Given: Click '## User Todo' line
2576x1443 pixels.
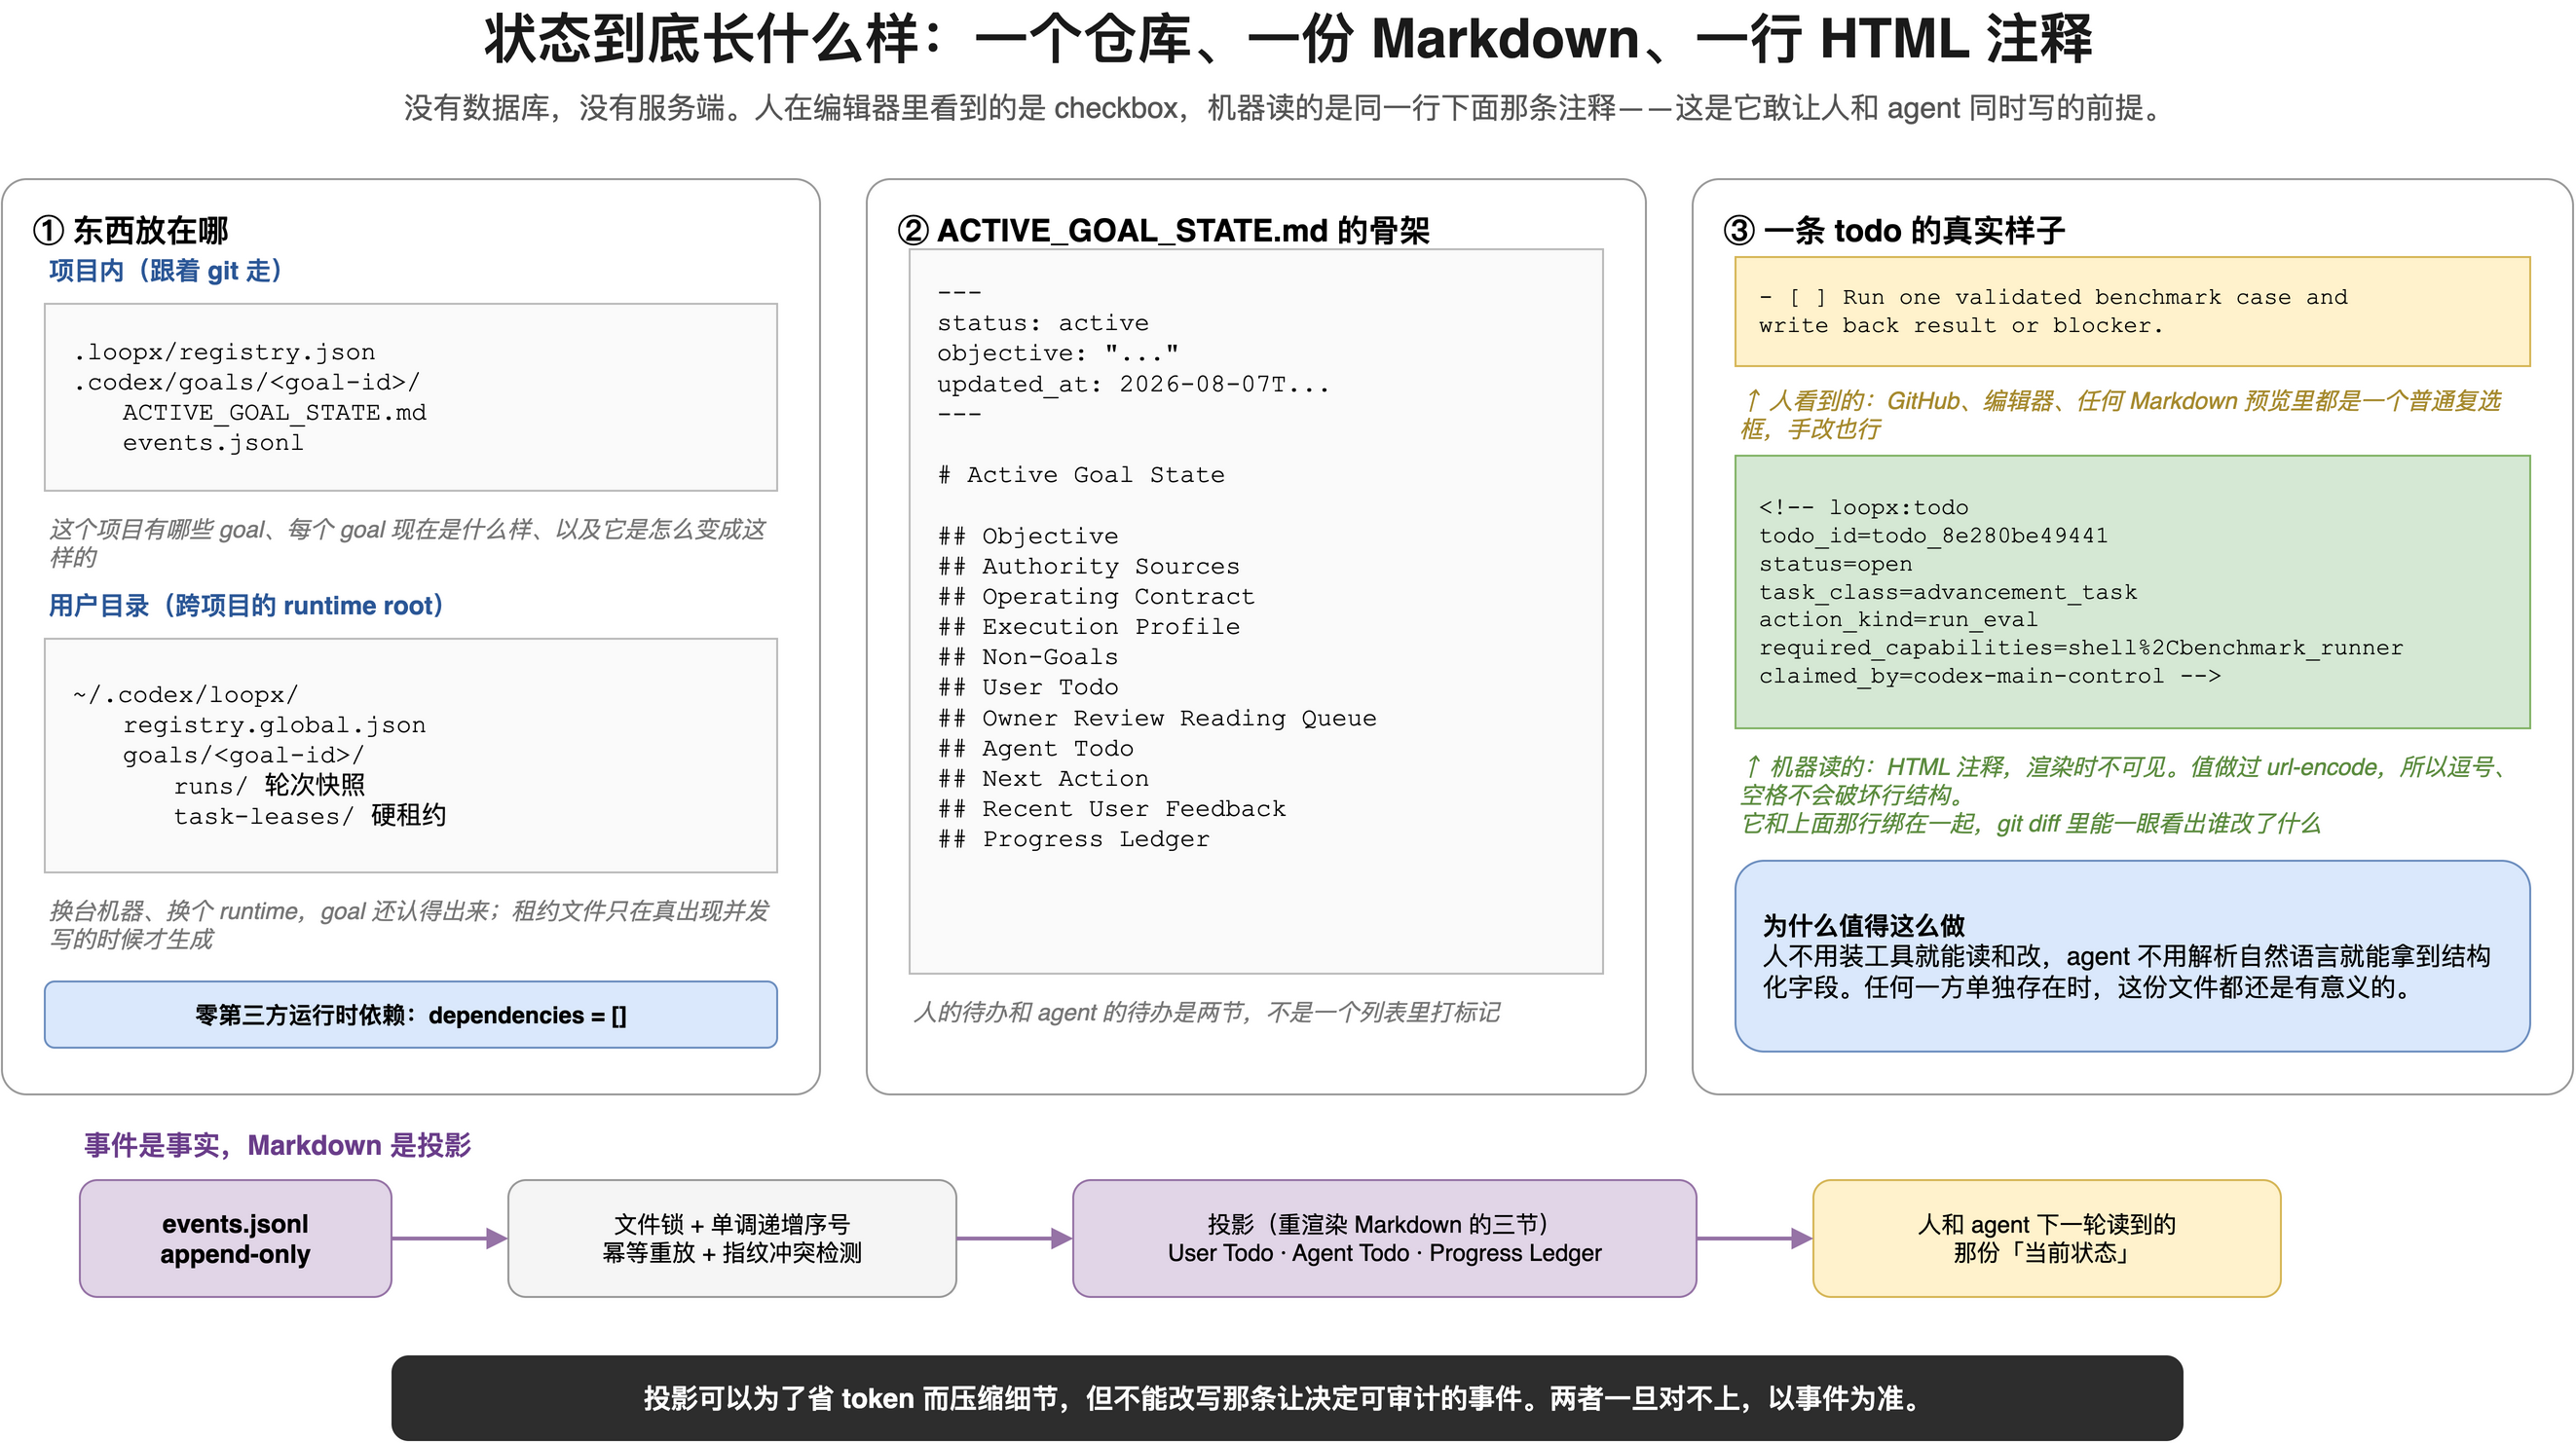Looking at the screenshot, I should [1028, 687].
